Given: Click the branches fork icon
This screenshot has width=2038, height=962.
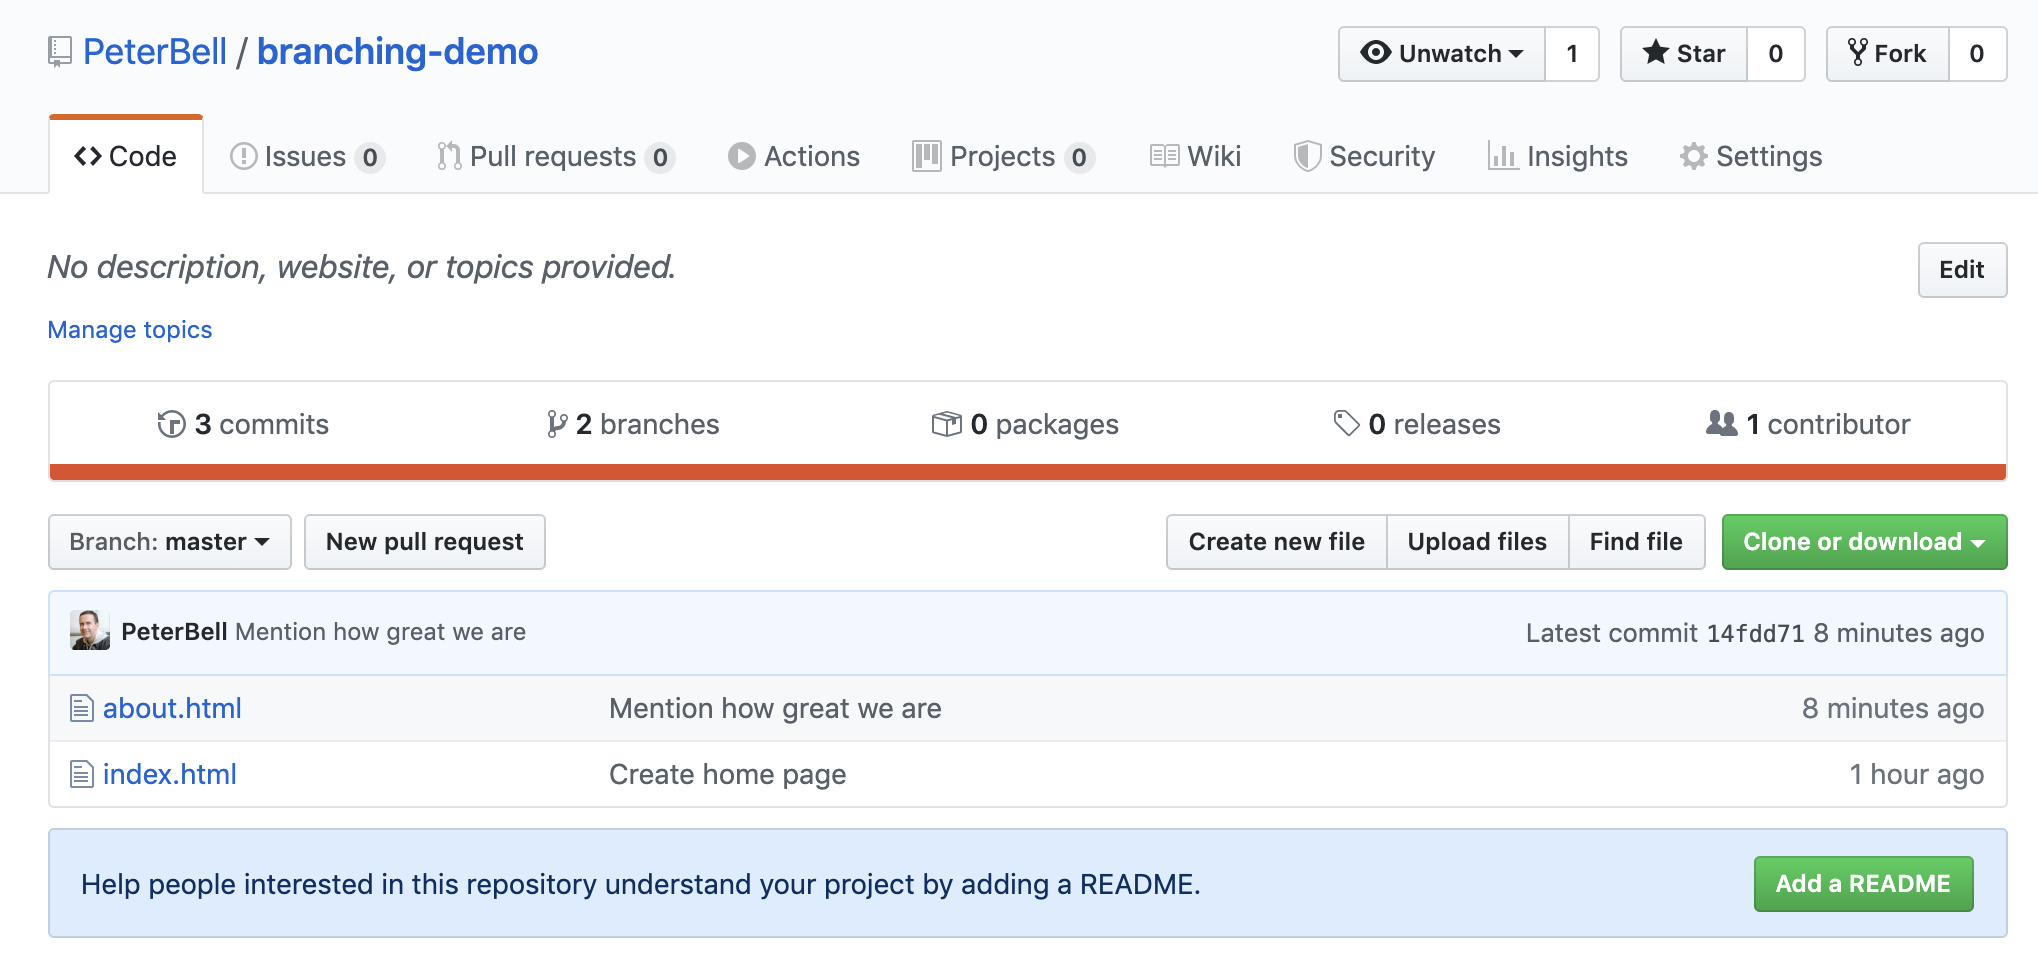Looking at the screenshot, I should (557, 424).
